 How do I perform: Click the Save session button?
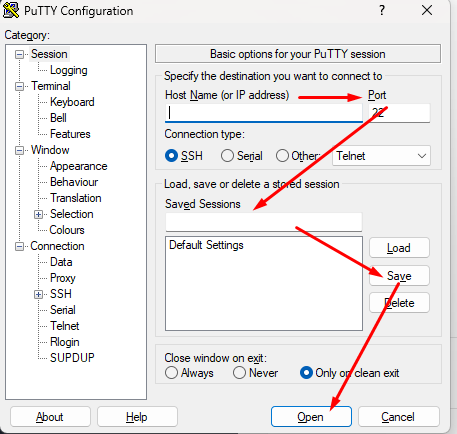click(399, 276)
